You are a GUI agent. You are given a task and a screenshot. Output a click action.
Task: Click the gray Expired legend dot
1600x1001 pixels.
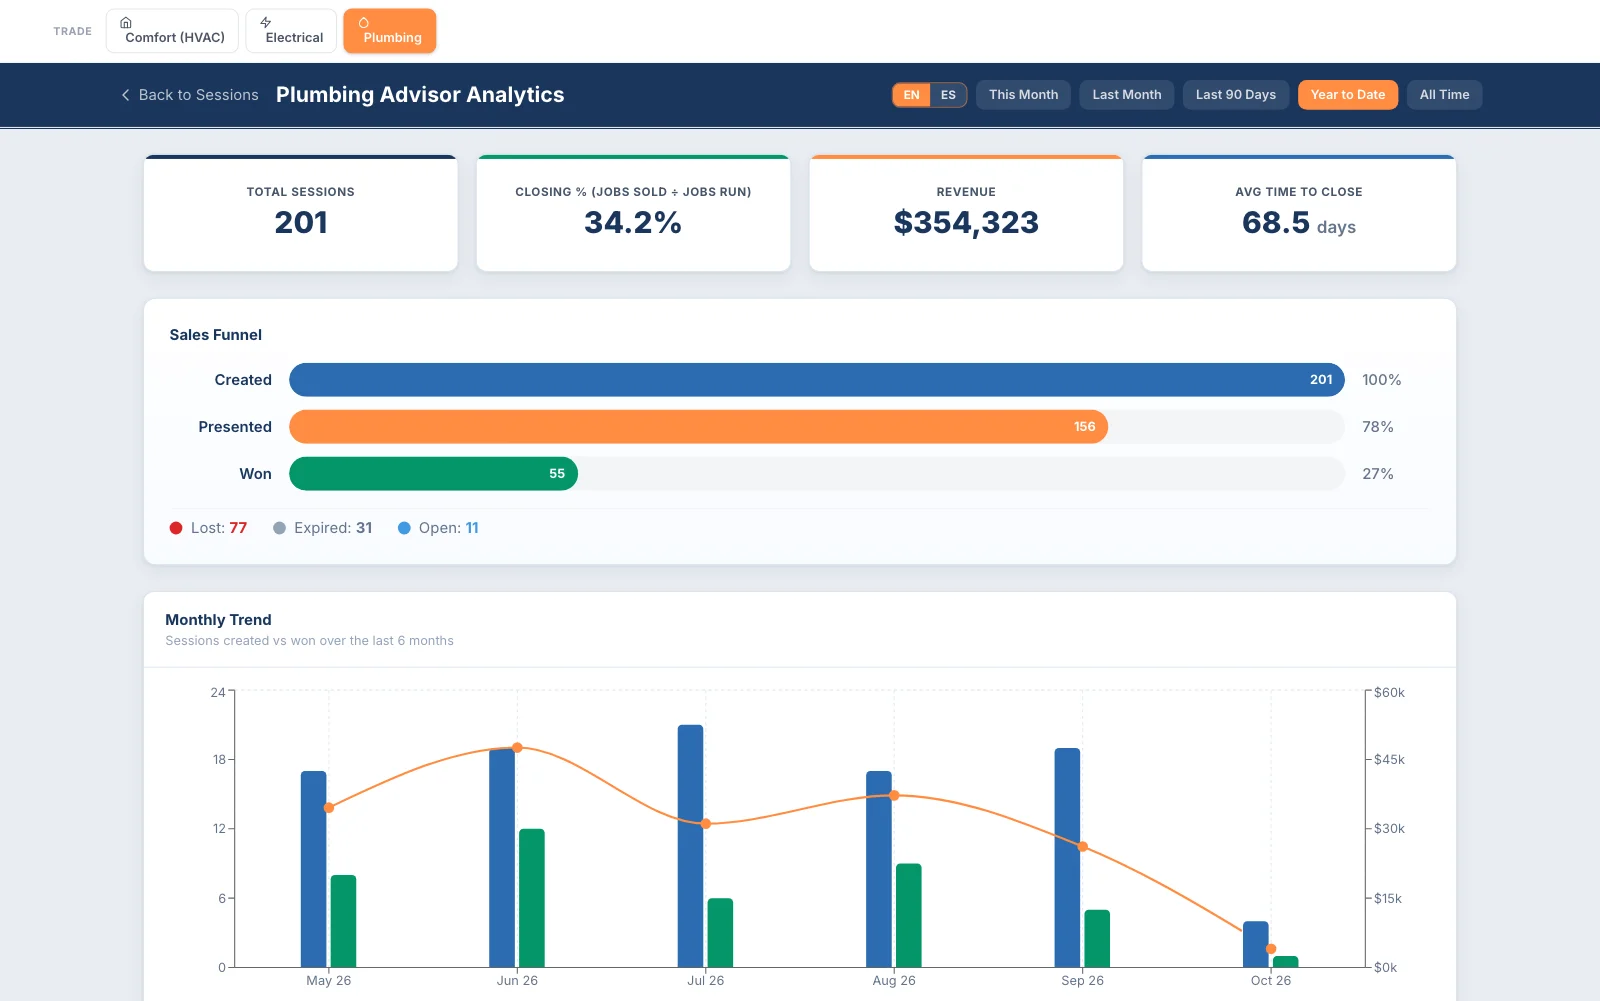click(279, 528)
